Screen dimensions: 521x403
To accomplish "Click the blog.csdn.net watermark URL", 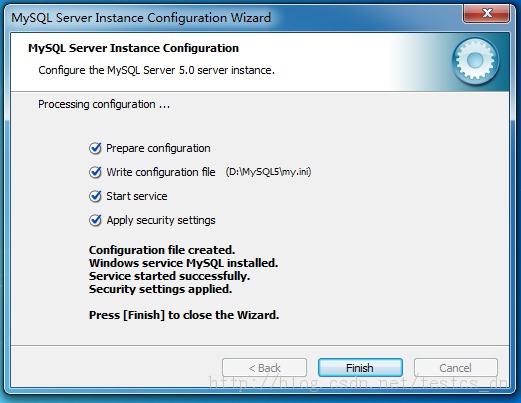I will [358, 383].
